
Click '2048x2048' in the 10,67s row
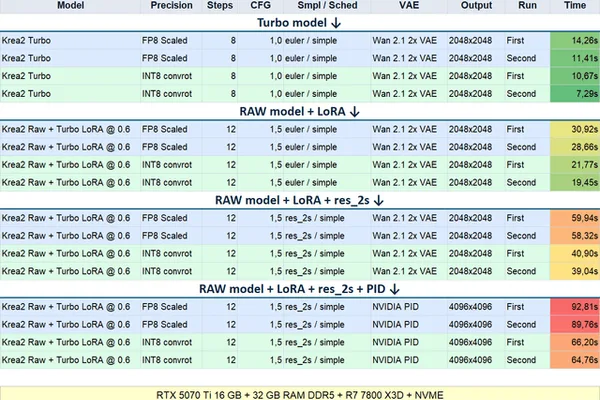click(x=470, y=76)
